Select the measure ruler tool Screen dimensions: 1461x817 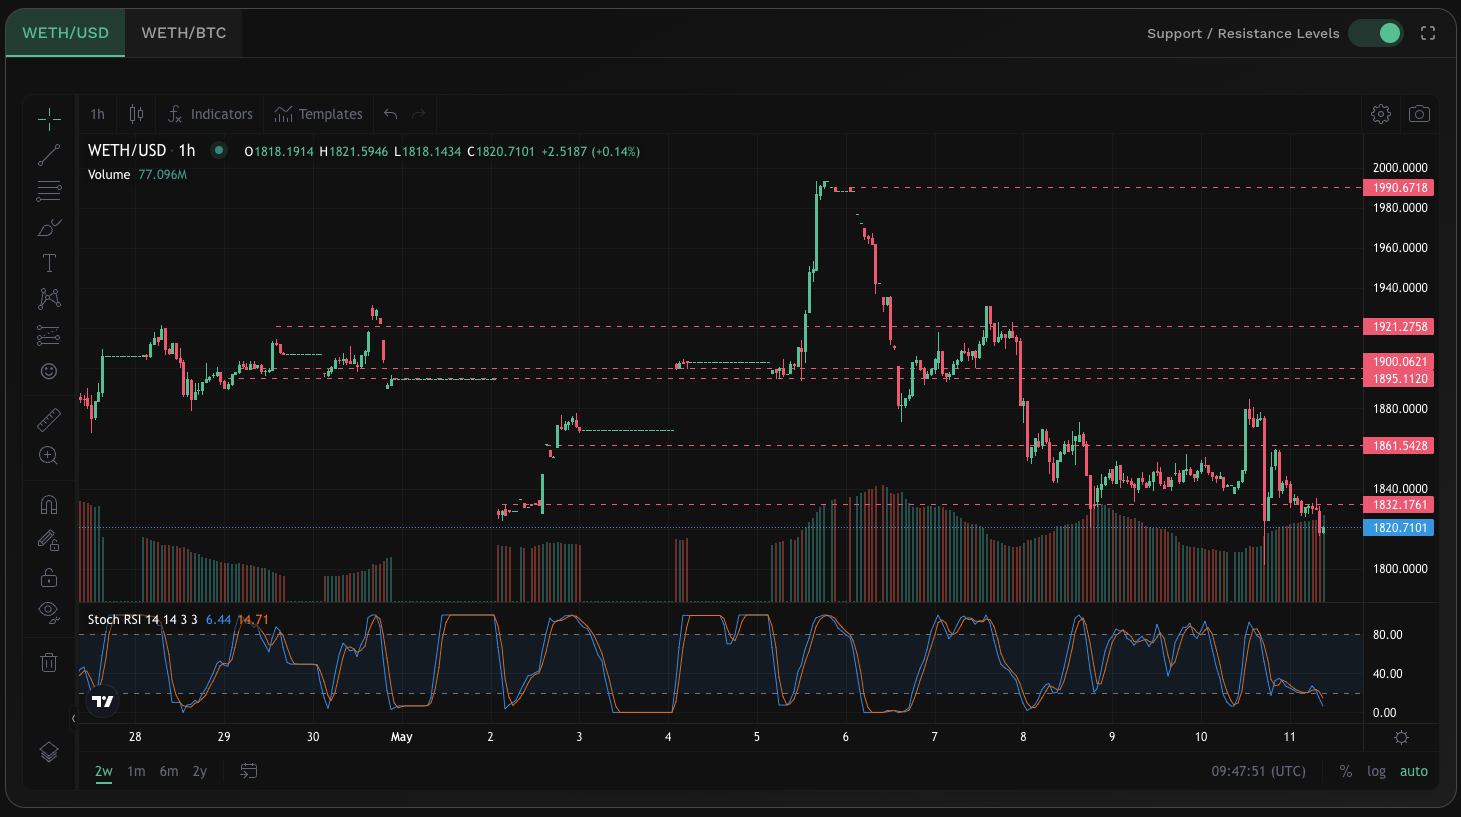49,420
